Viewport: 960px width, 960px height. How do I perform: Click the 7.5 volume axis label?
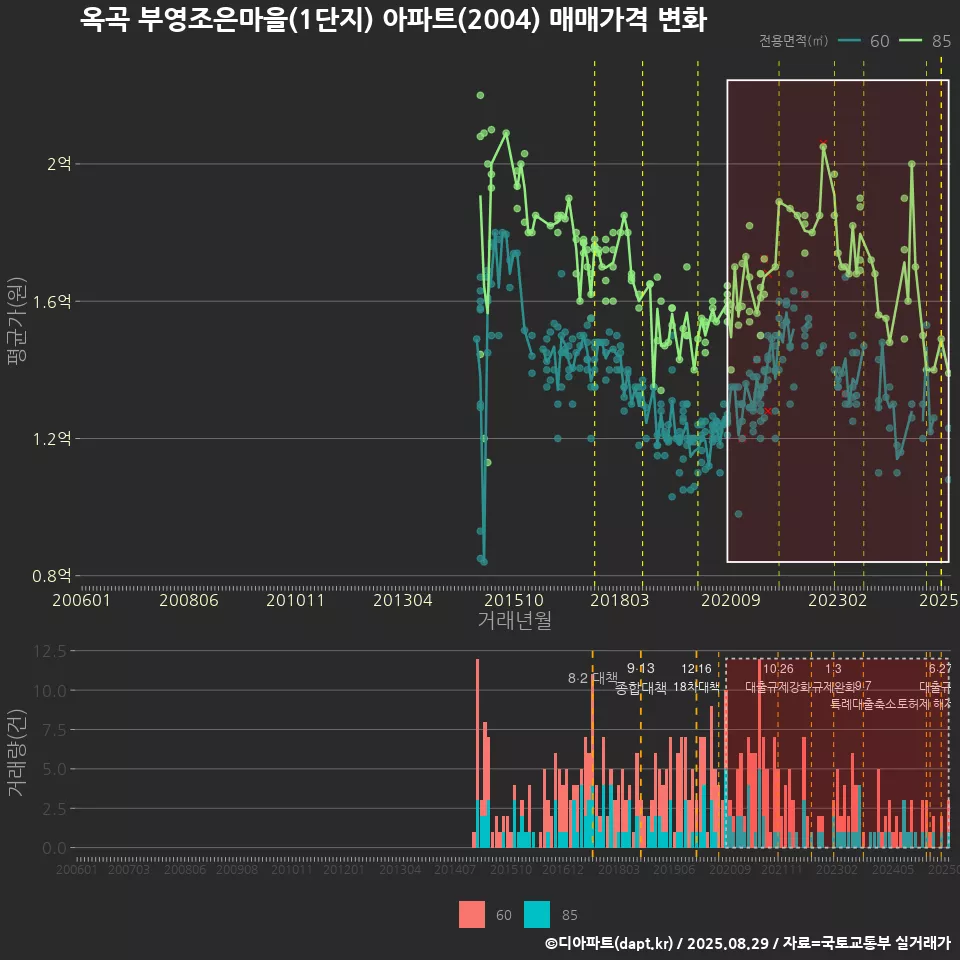click(x=54, y=730)
